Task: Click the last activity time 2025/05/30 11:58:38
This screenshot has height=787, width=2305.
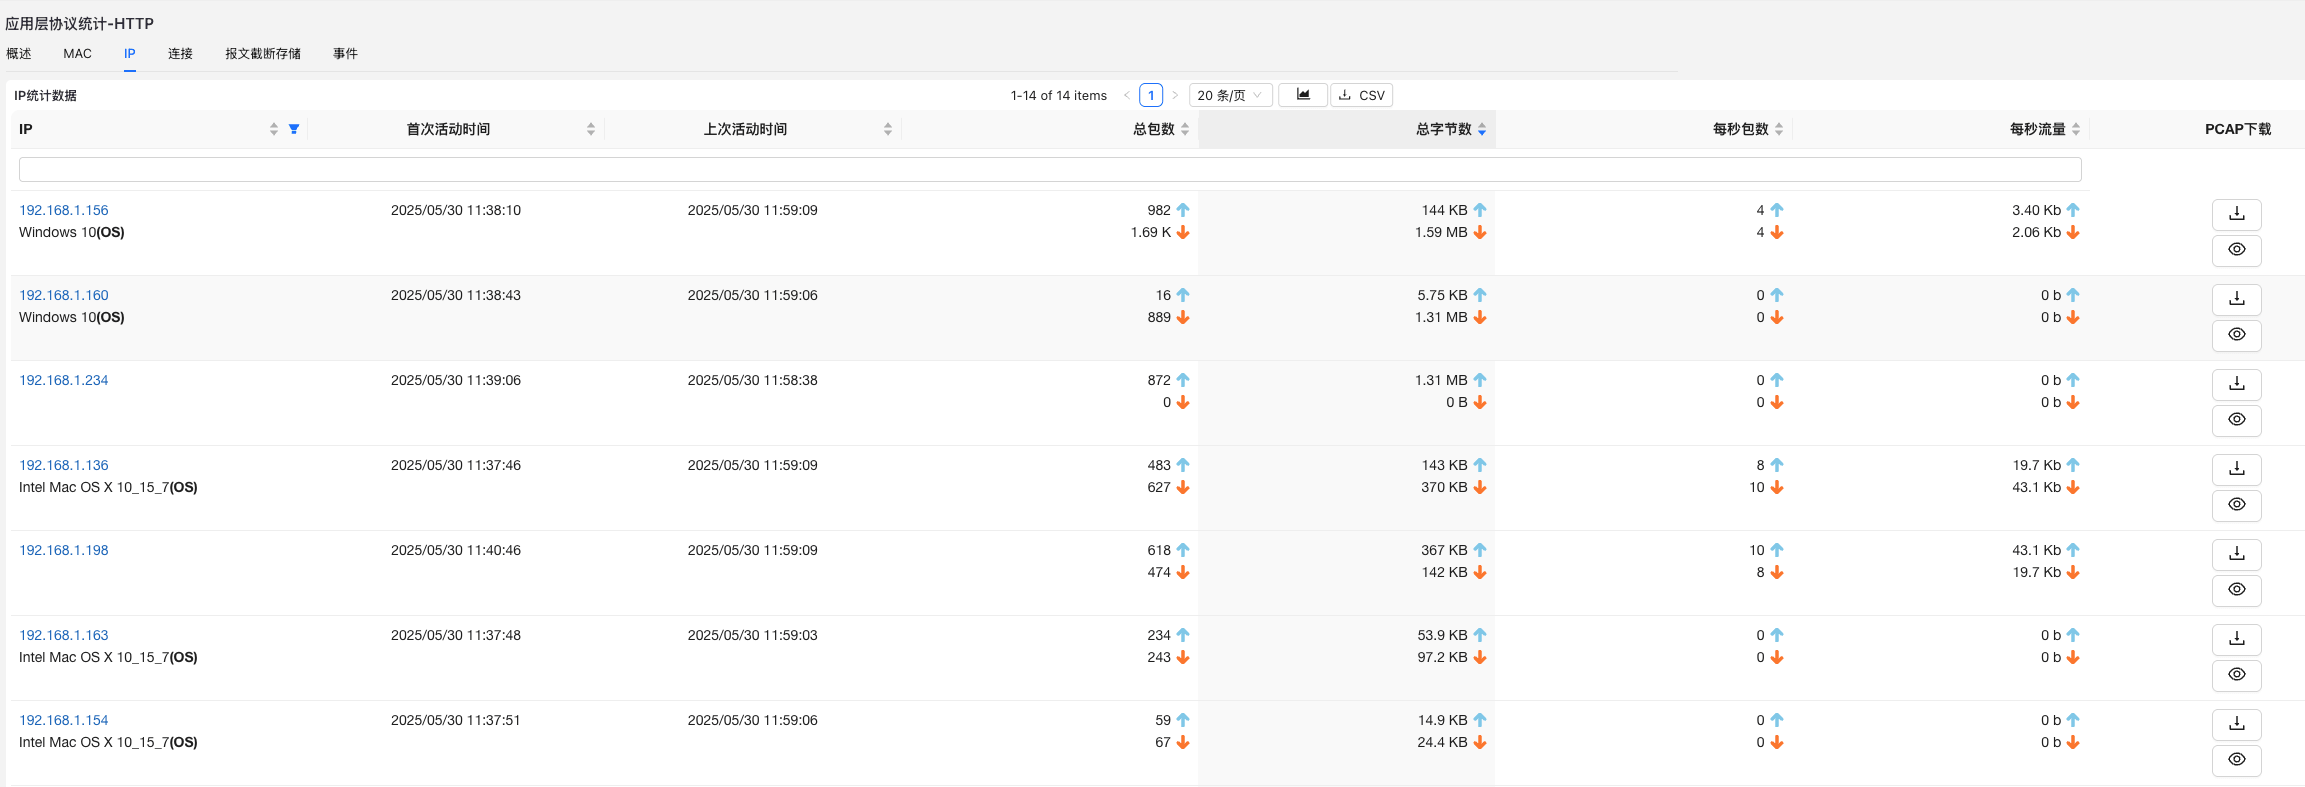Action: (x=753, y=380)
